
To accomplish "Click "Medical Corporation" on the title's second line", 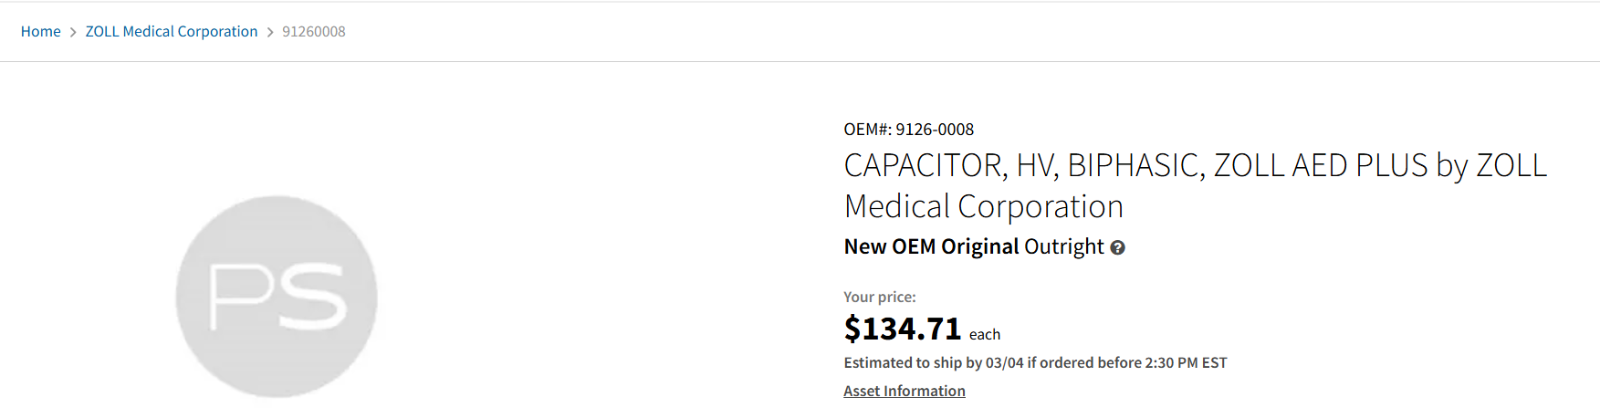I will (984, 207).
